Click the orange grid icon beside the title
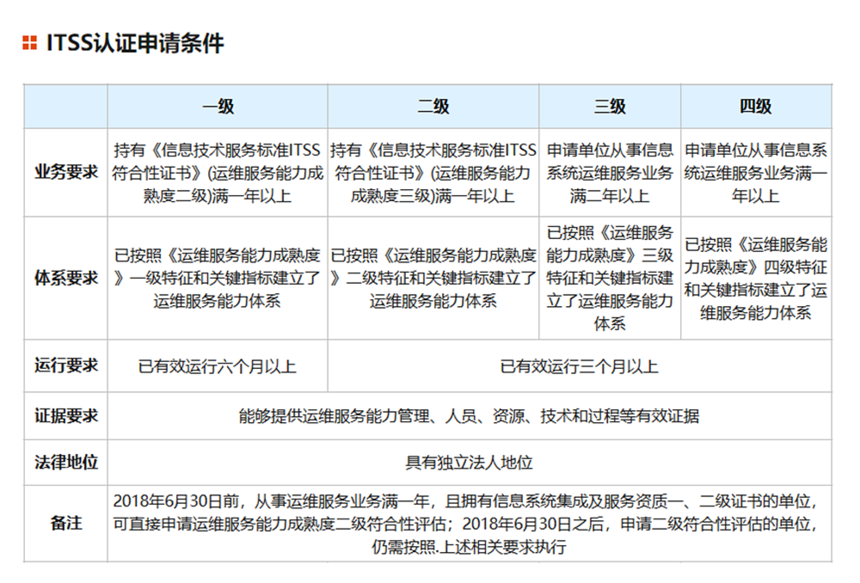The image size is (860, 583). pyautogui.click(x=30, y=43)
